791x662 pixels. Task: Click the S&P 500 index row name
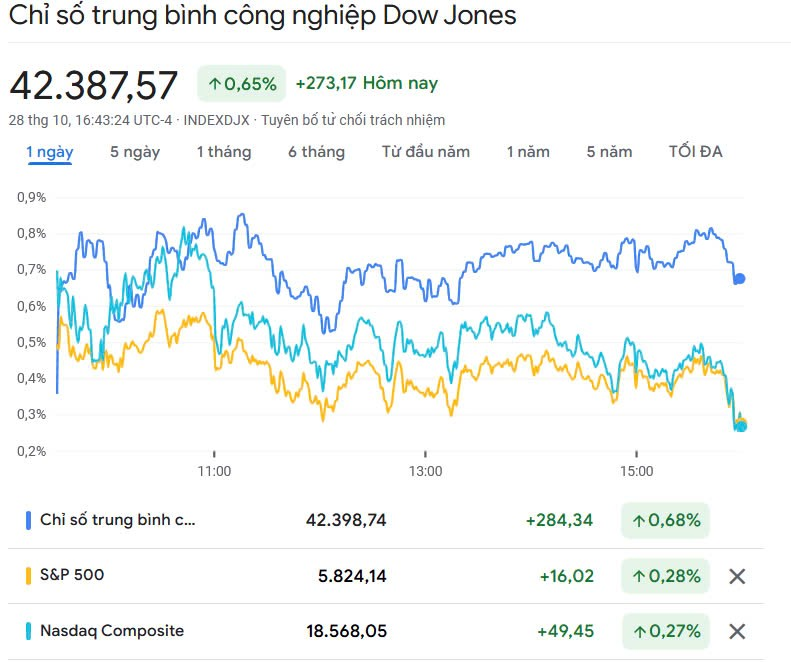pos(72,575)
